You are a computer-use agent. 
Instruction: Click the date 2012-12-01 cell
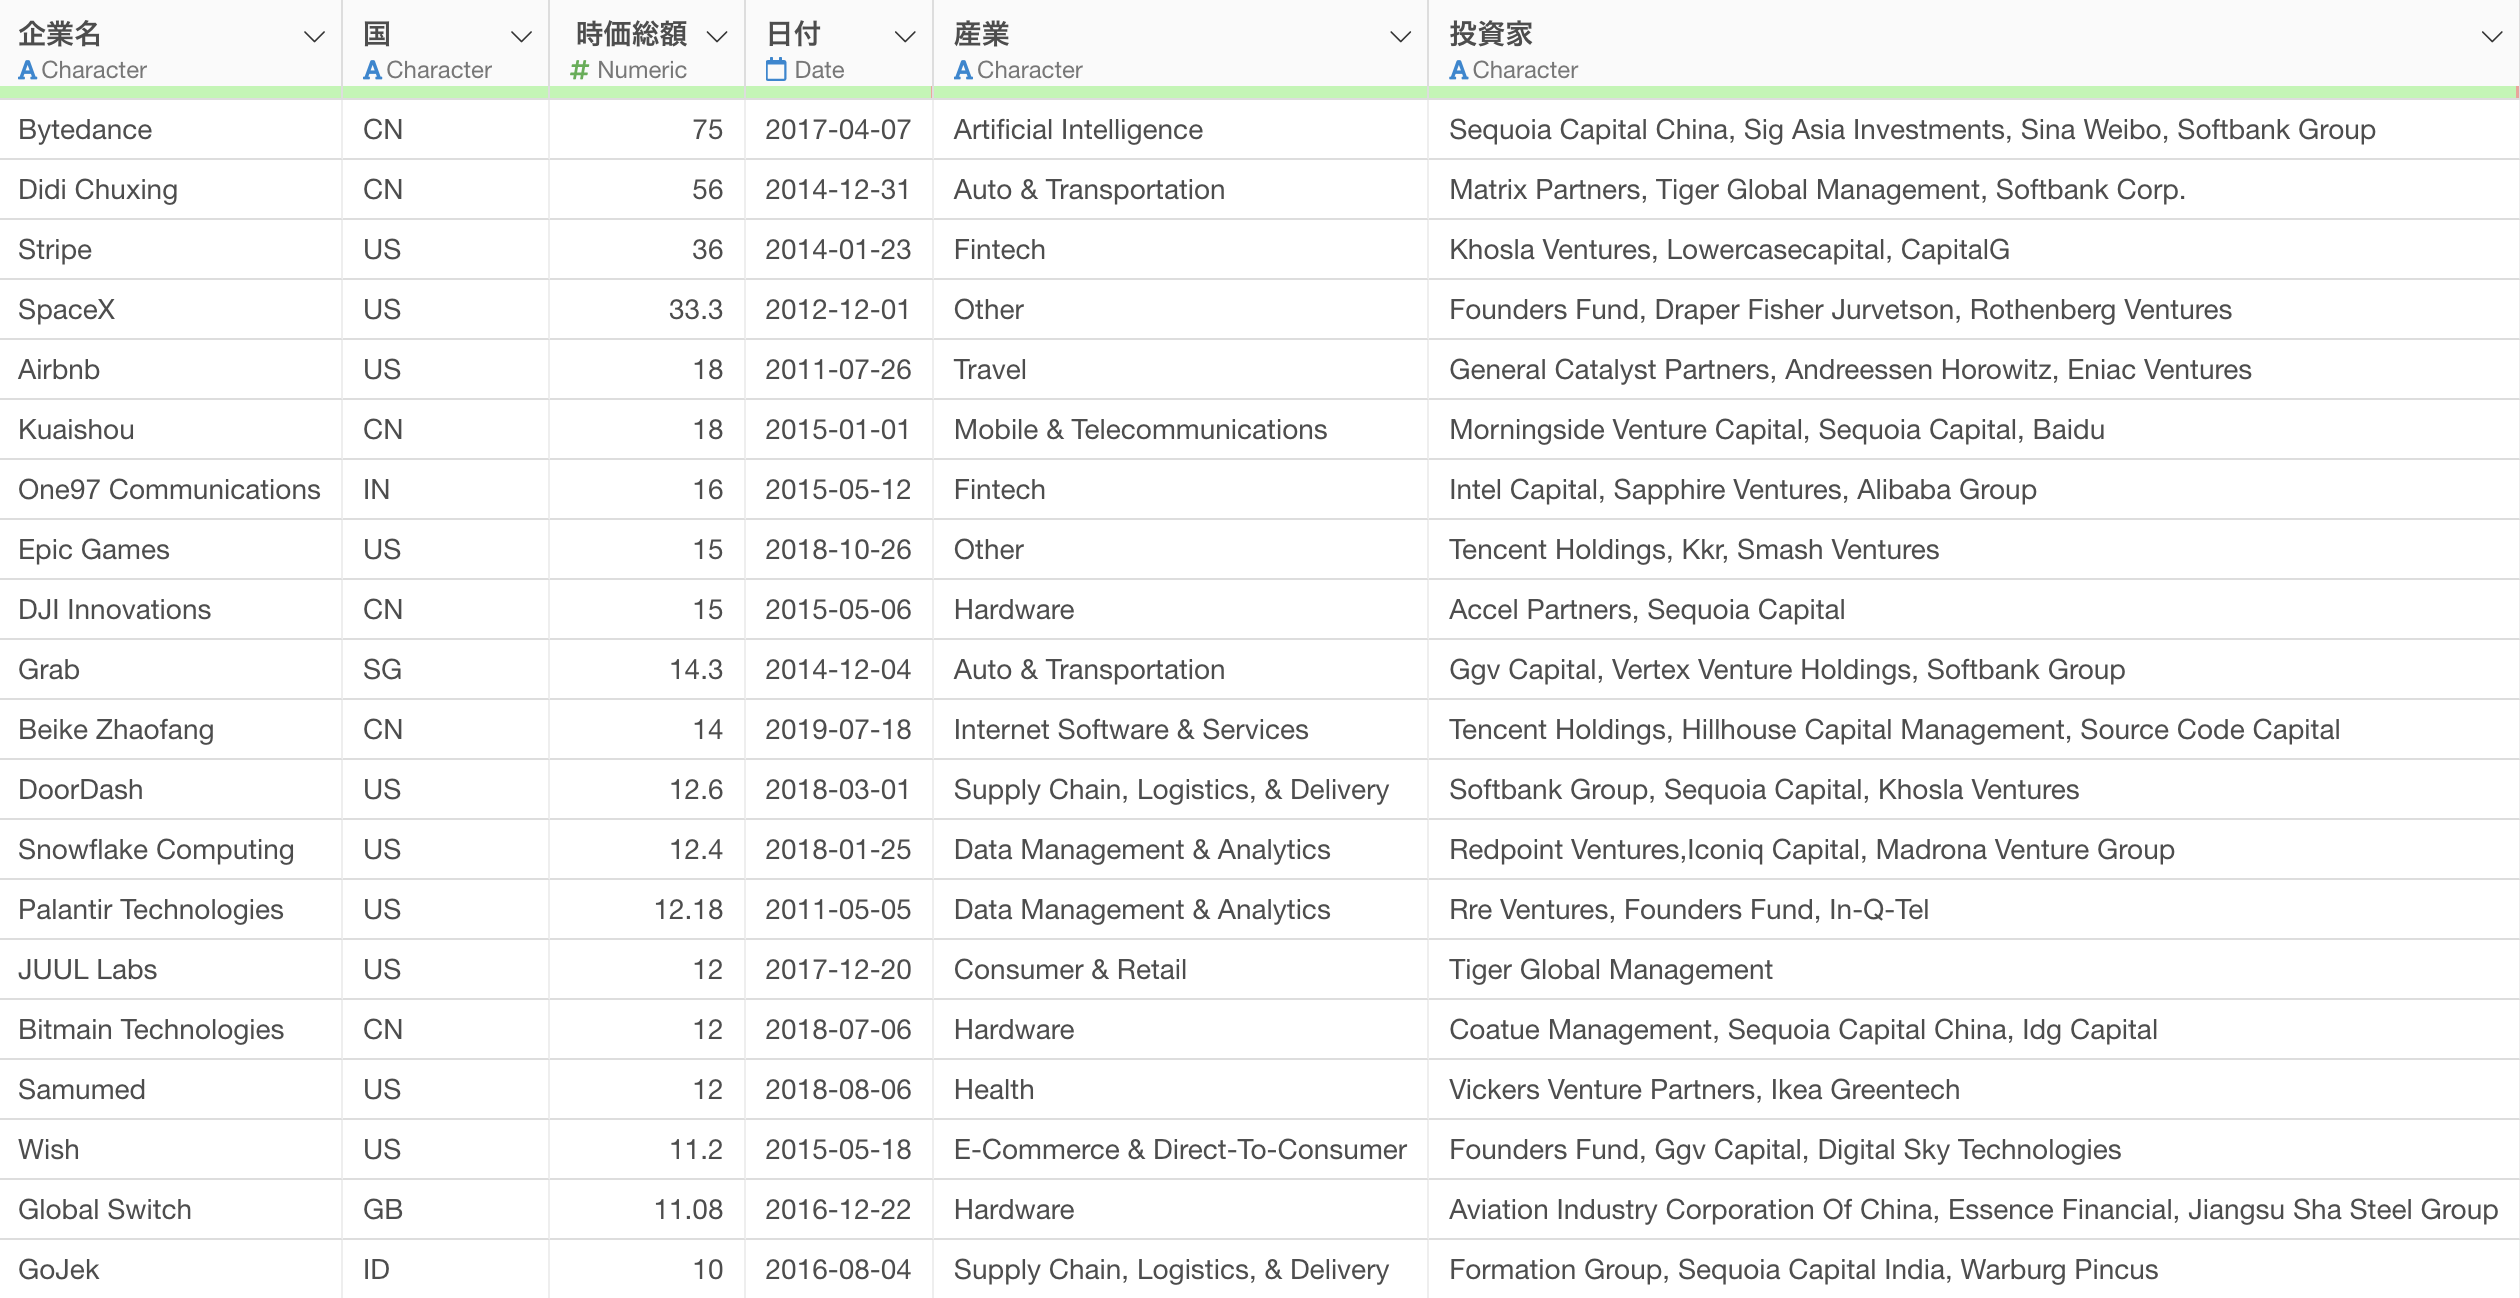pyautogui.click(x=839, y=310)
